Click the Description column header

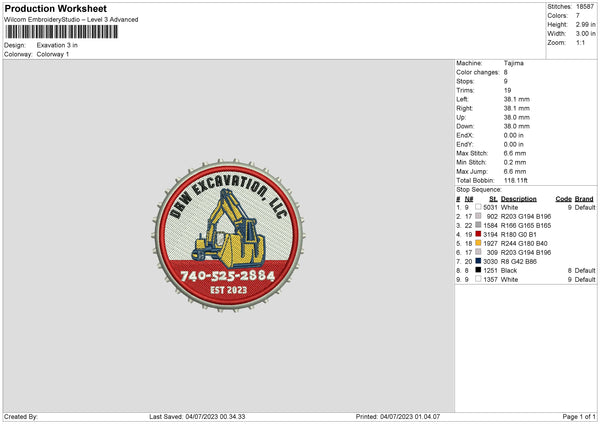tap(518, 199)
